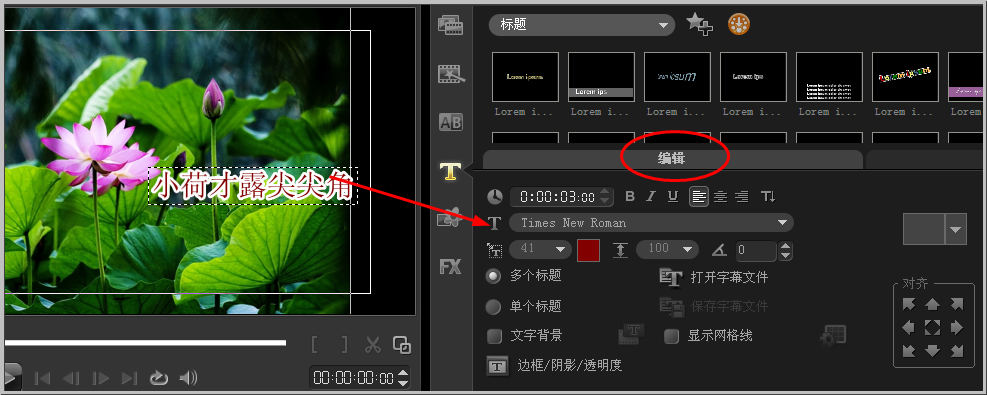Click the rotation angle input field

pos(757,250)
